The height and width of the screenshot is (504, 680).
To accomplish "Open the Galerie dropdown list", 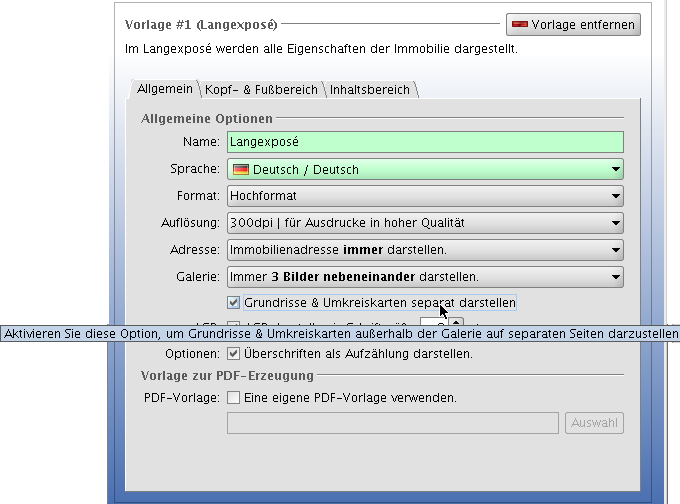I will click(616, 277).
